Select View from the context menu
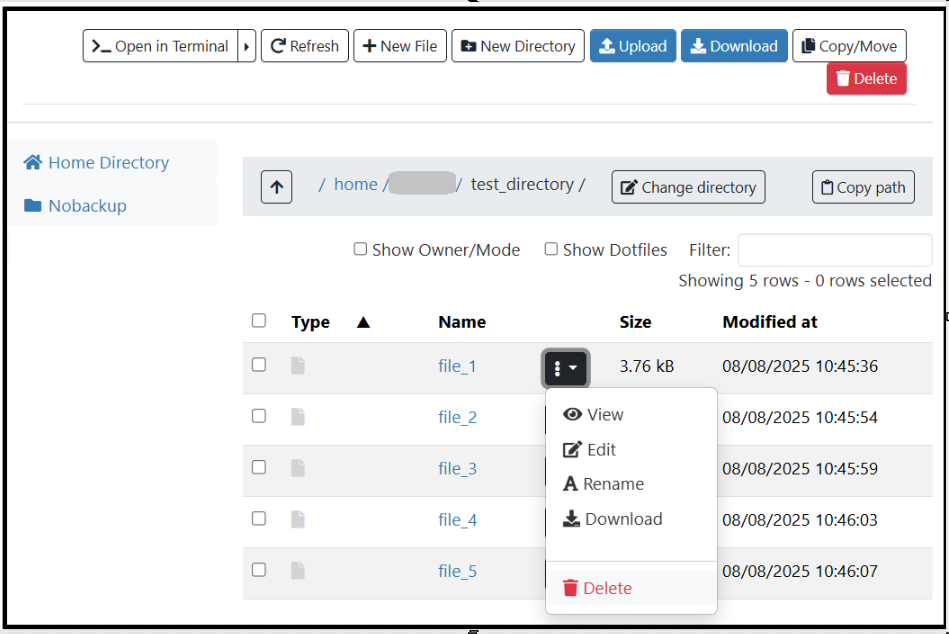 pos(594,414)
